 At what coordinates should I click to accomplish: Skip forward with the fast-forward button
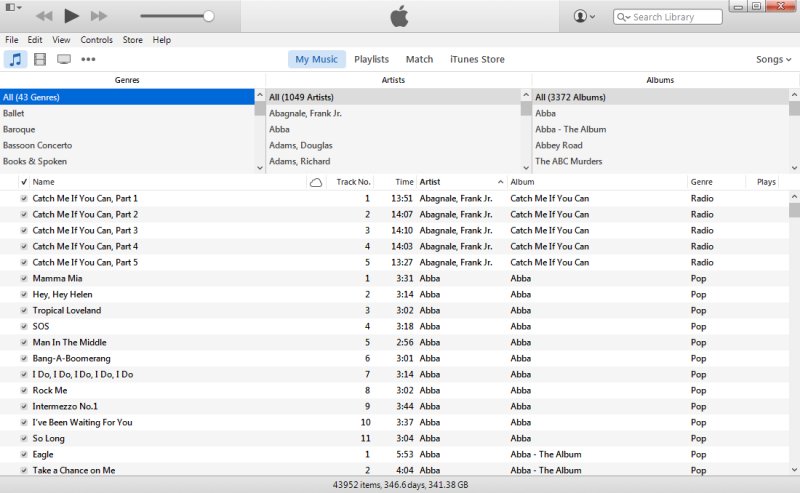point(99,16)
